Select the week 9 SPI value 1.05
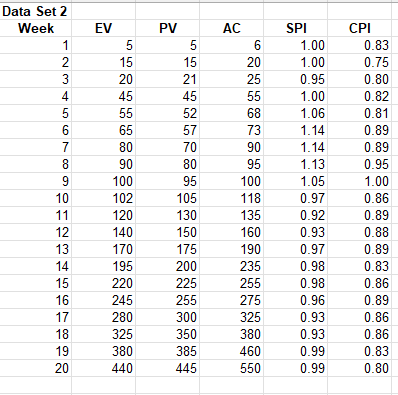 [295, 181]
